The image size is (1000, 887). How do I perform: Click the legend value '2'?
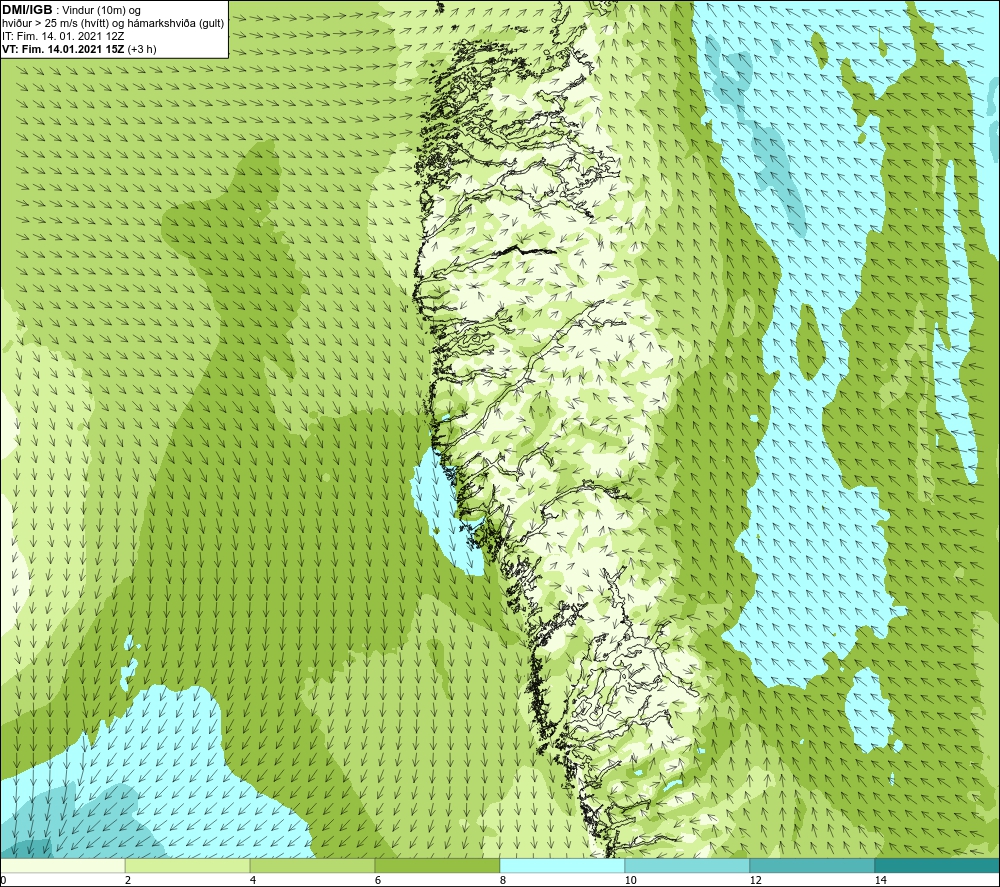pyautogui.click(x=128, y=880)
